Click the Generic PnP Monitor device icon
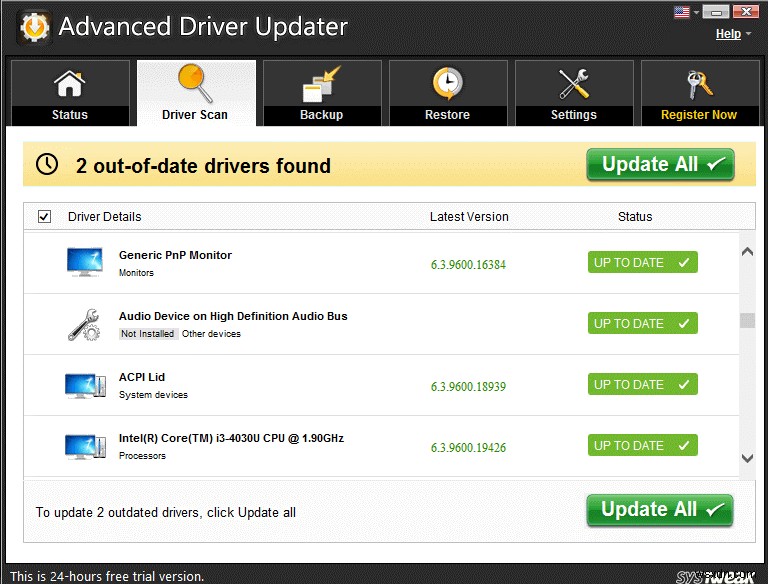 click(84, 262)
